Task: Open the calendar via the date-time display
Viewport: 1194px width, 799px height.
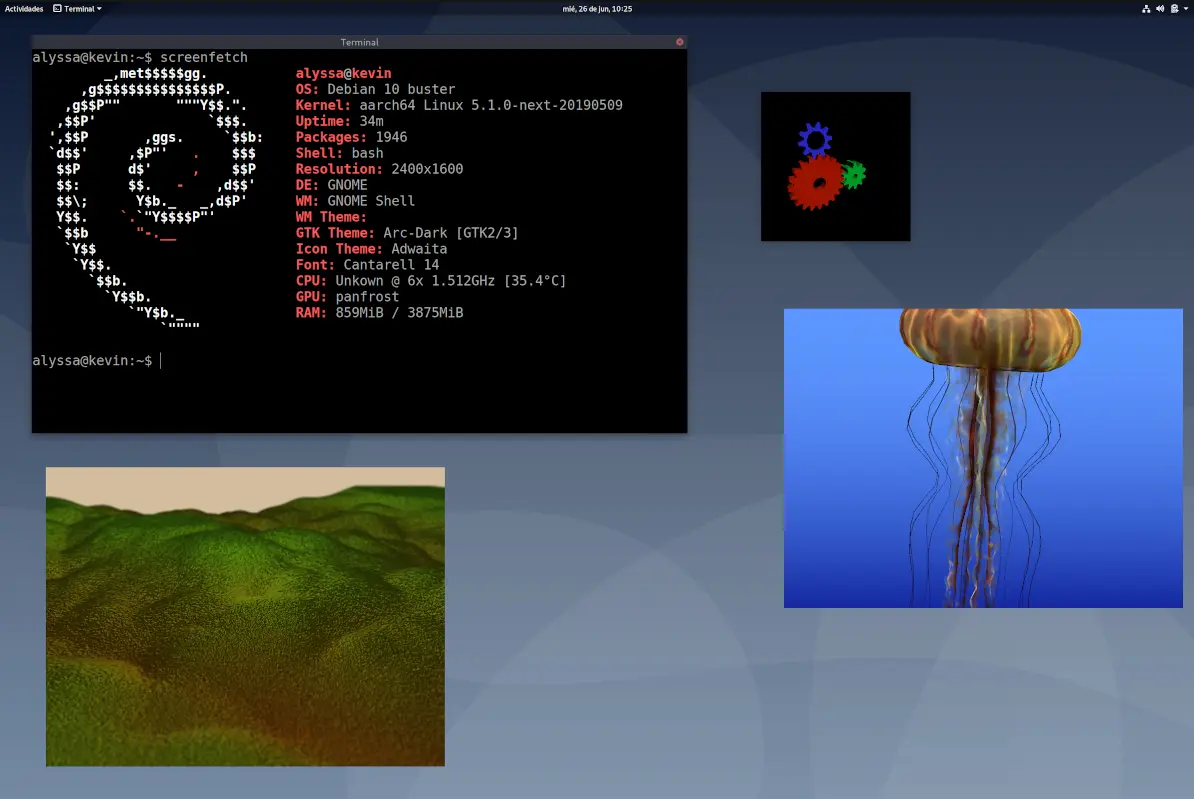Action: [x=597, y=8]
